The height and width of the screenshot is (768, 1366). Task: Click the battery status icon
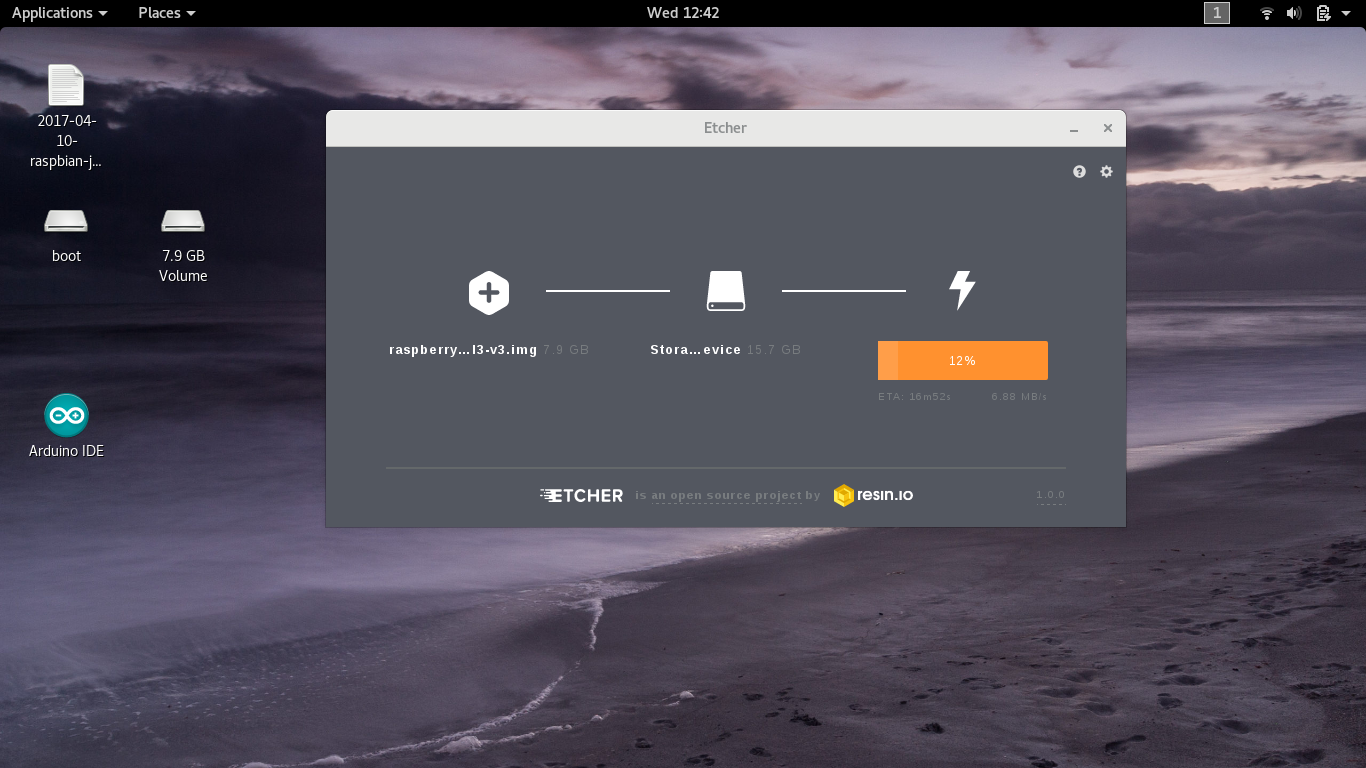coord(1322,13)
